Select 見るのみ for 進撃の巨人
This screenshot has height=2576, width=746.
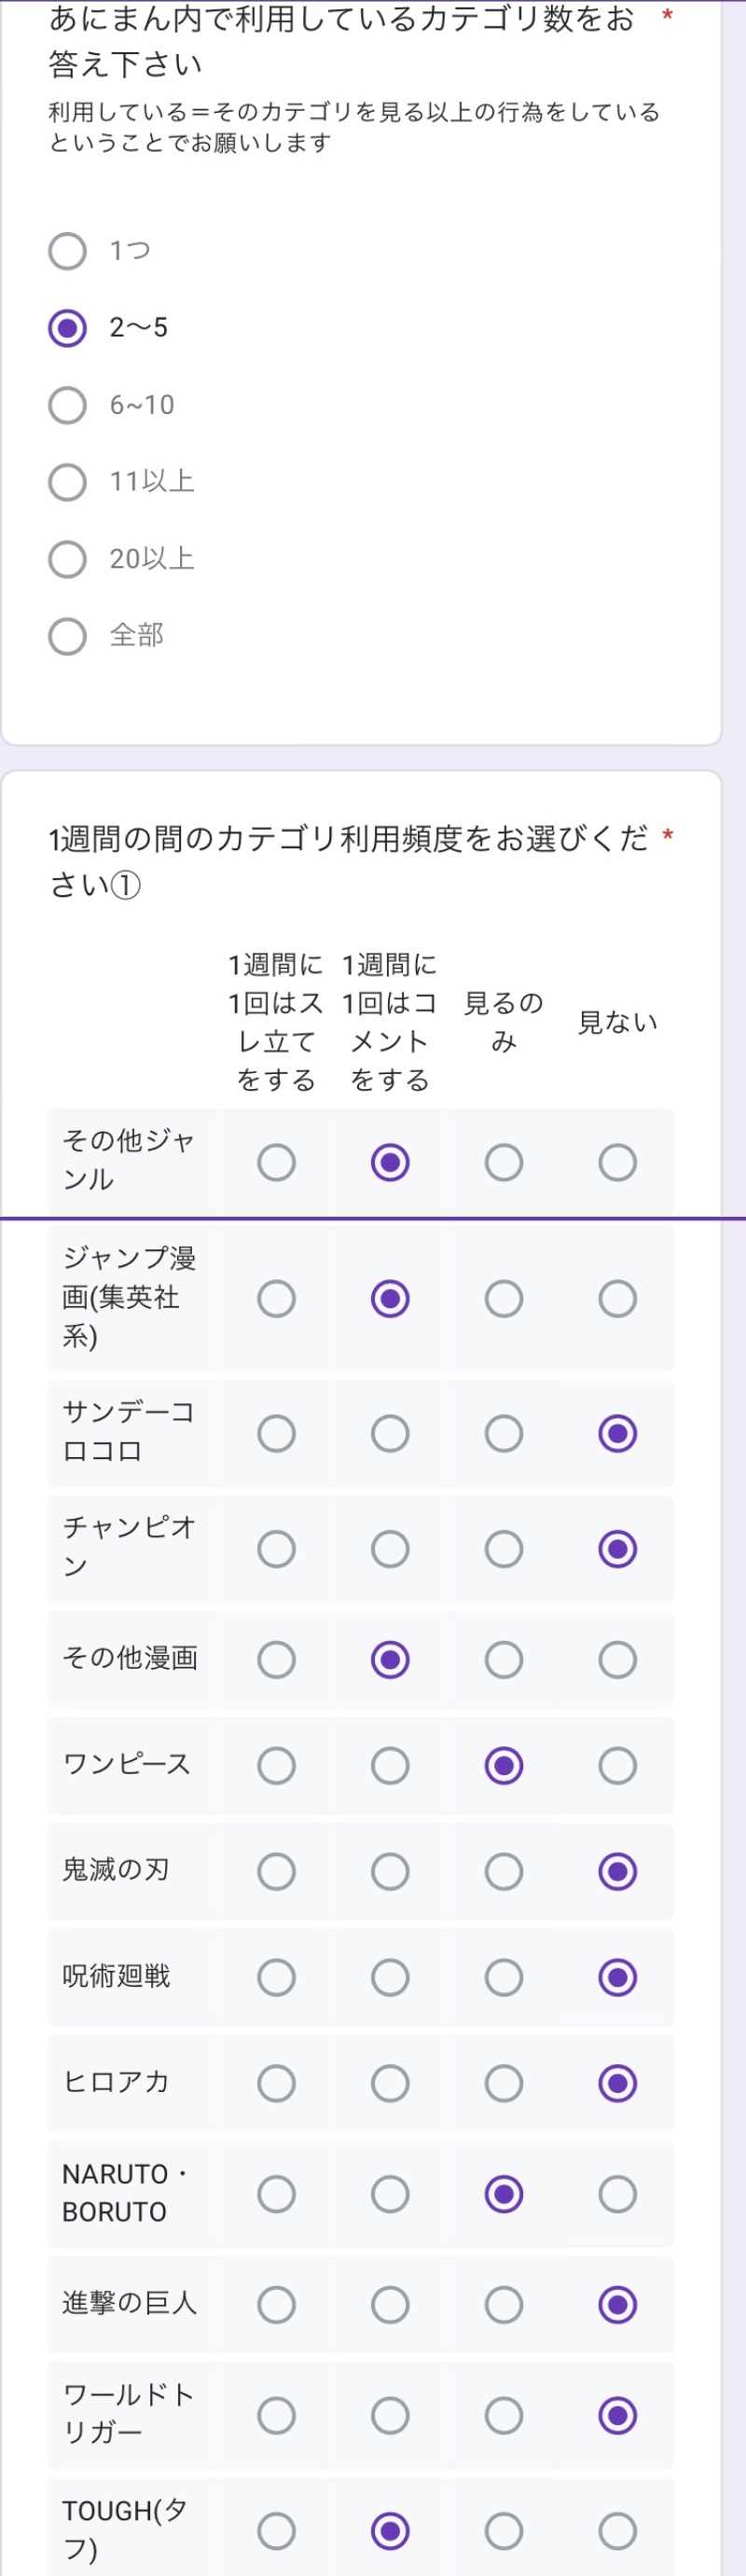tap(503, 2305)
